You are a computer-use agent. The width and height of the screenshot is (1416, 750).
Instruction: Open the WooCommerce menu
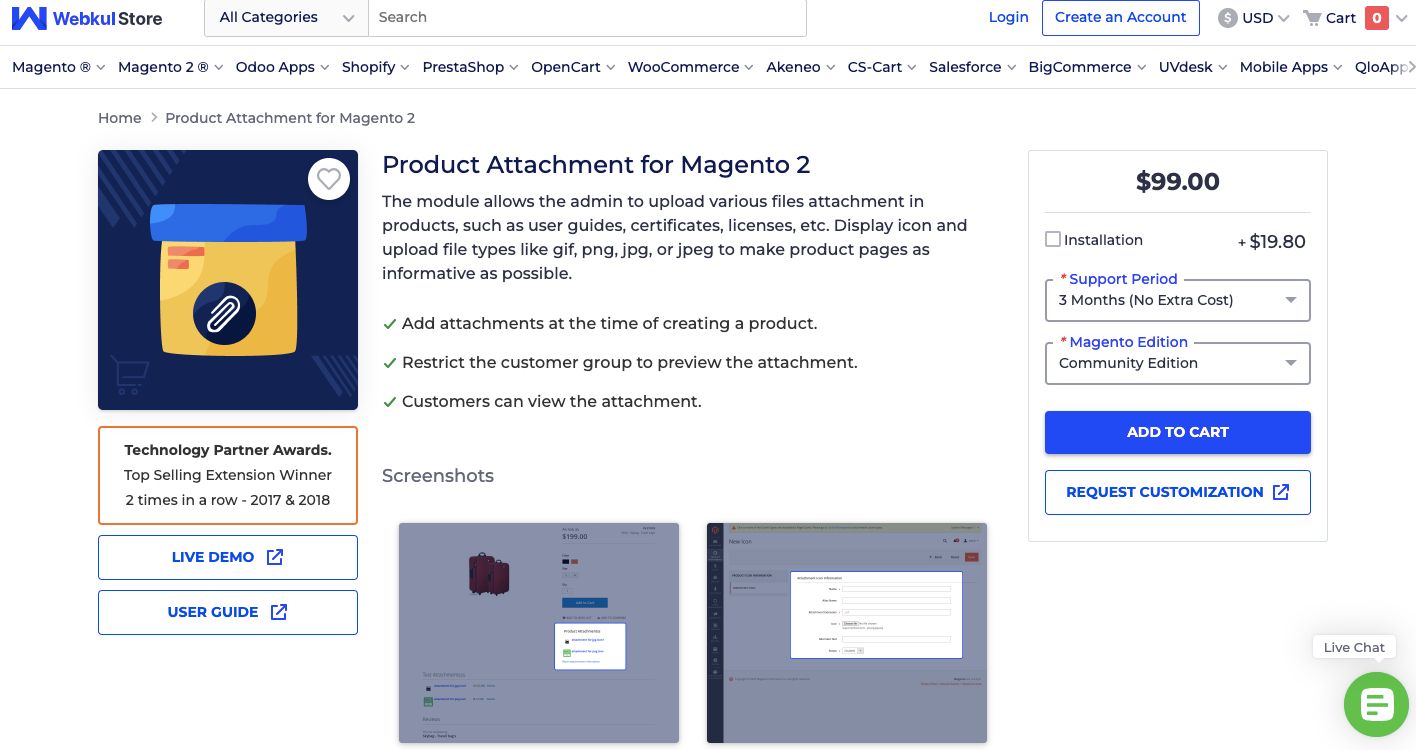684,67
